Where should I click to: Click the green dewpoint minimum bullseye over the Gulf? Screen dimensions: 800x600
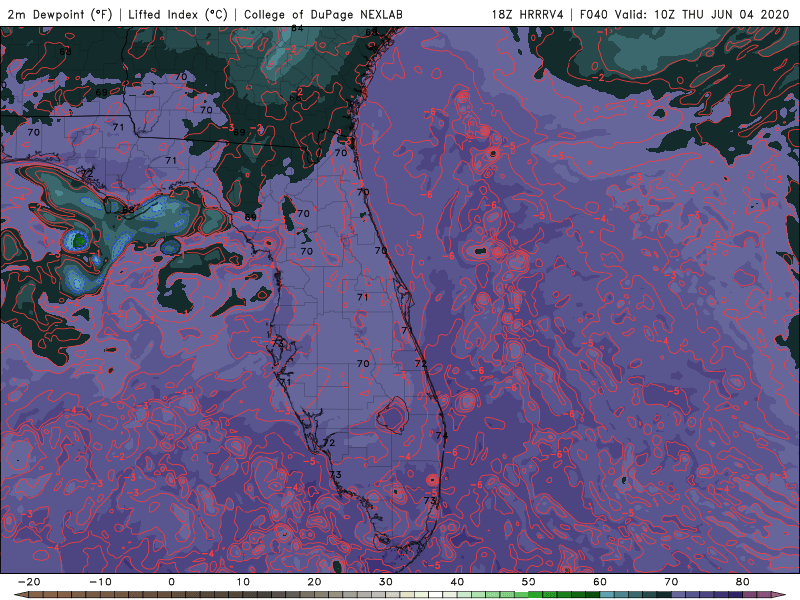tap(79, 240)
